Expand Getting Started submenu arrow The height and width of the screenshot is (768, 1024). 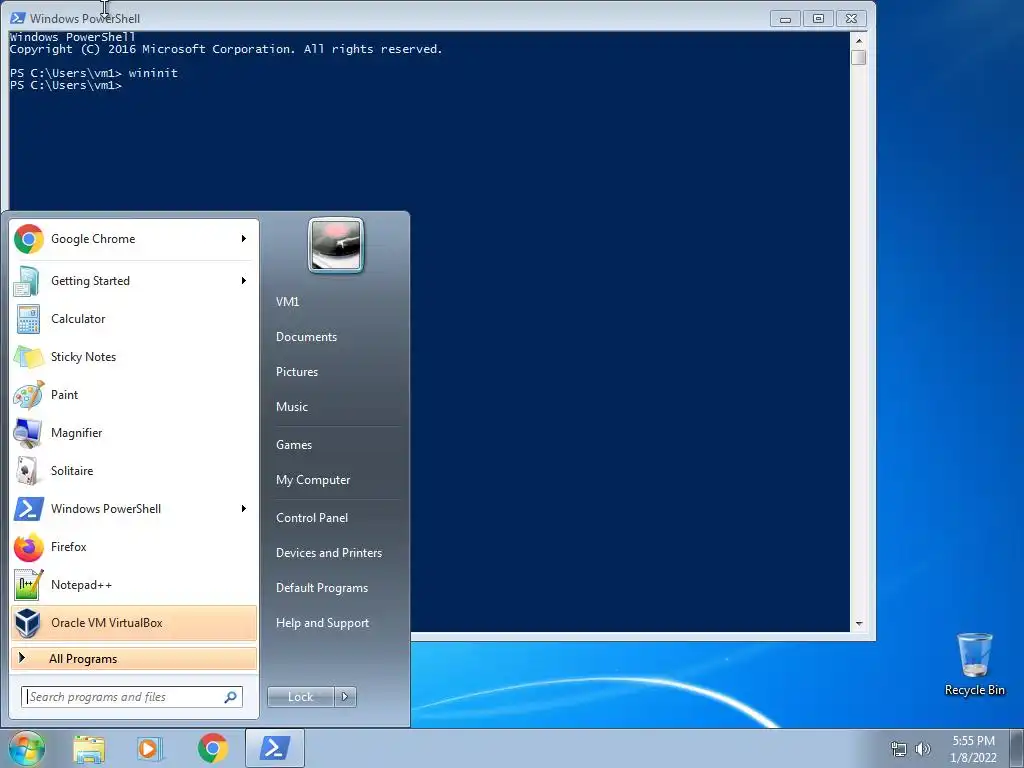[x=244, y=281]
